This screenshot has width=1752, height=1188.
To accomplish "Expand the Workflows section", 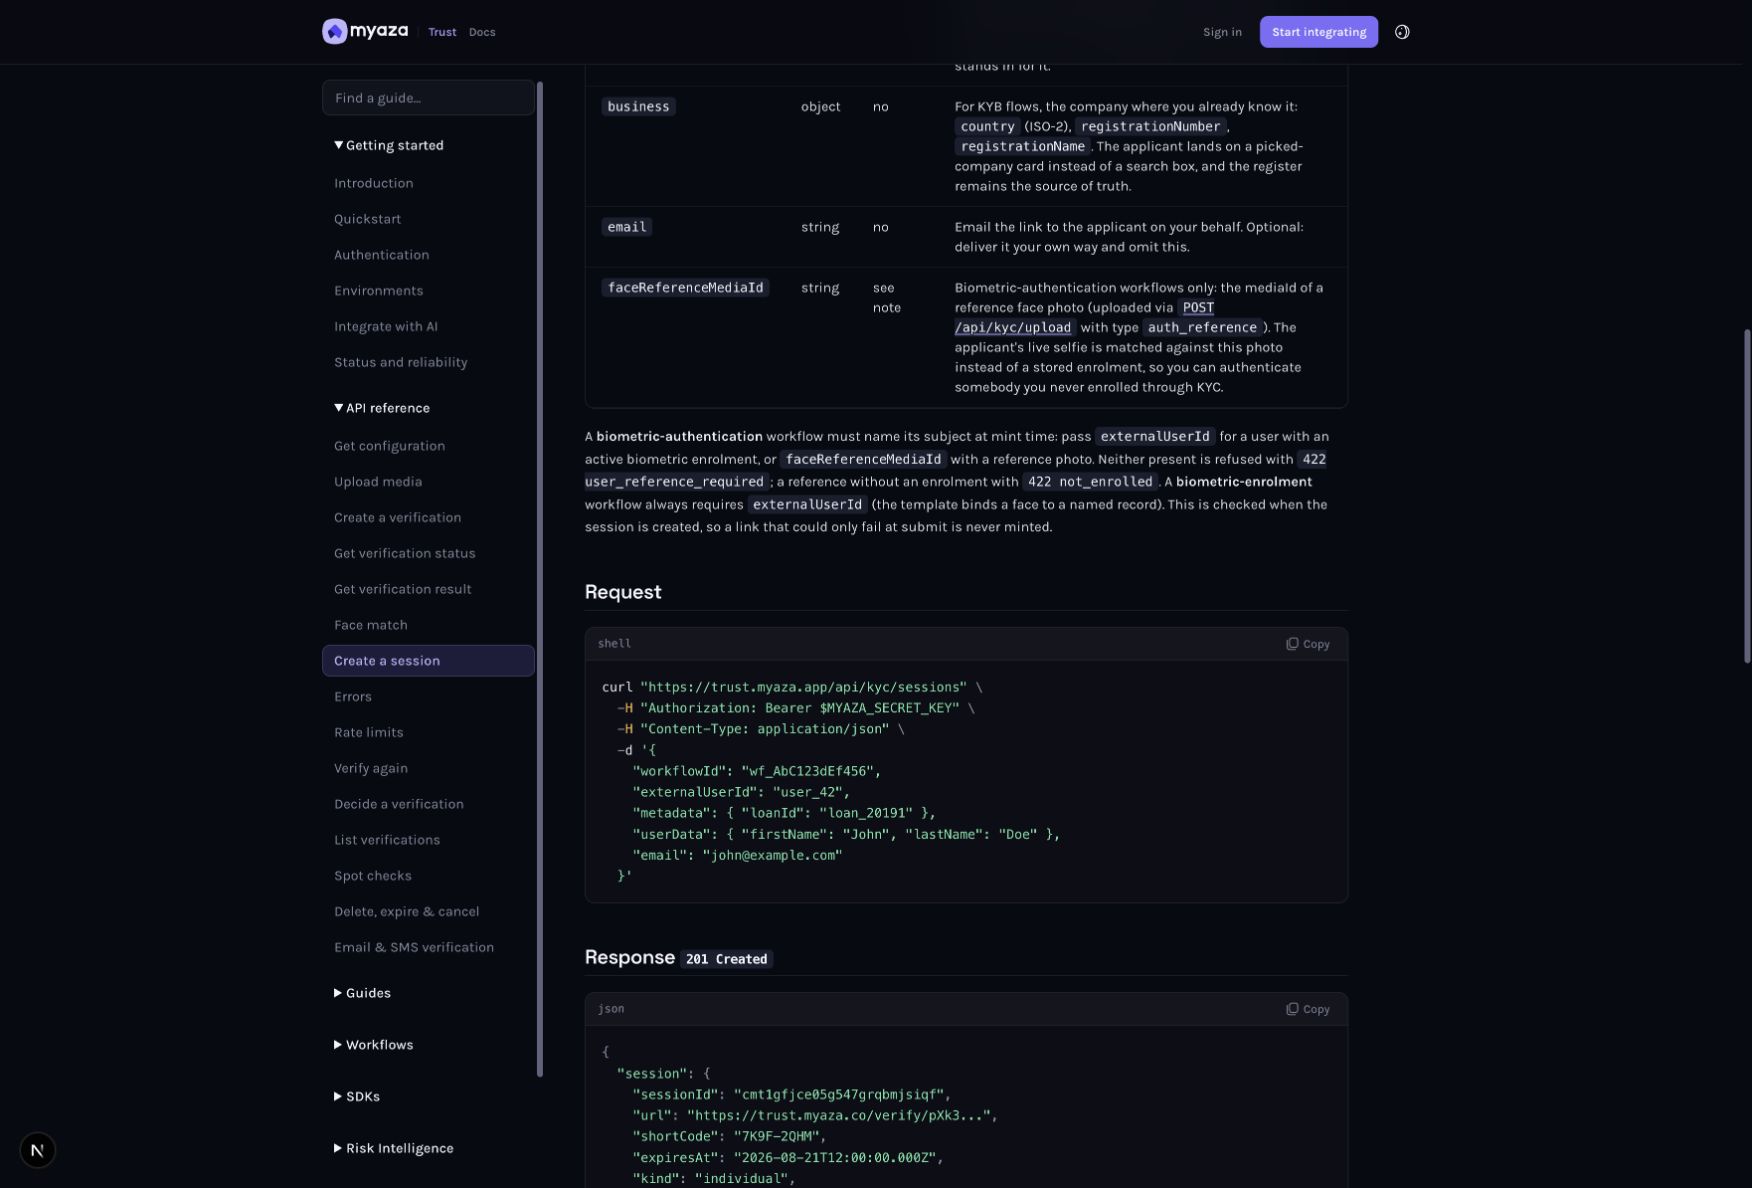I will point(373,1045).
